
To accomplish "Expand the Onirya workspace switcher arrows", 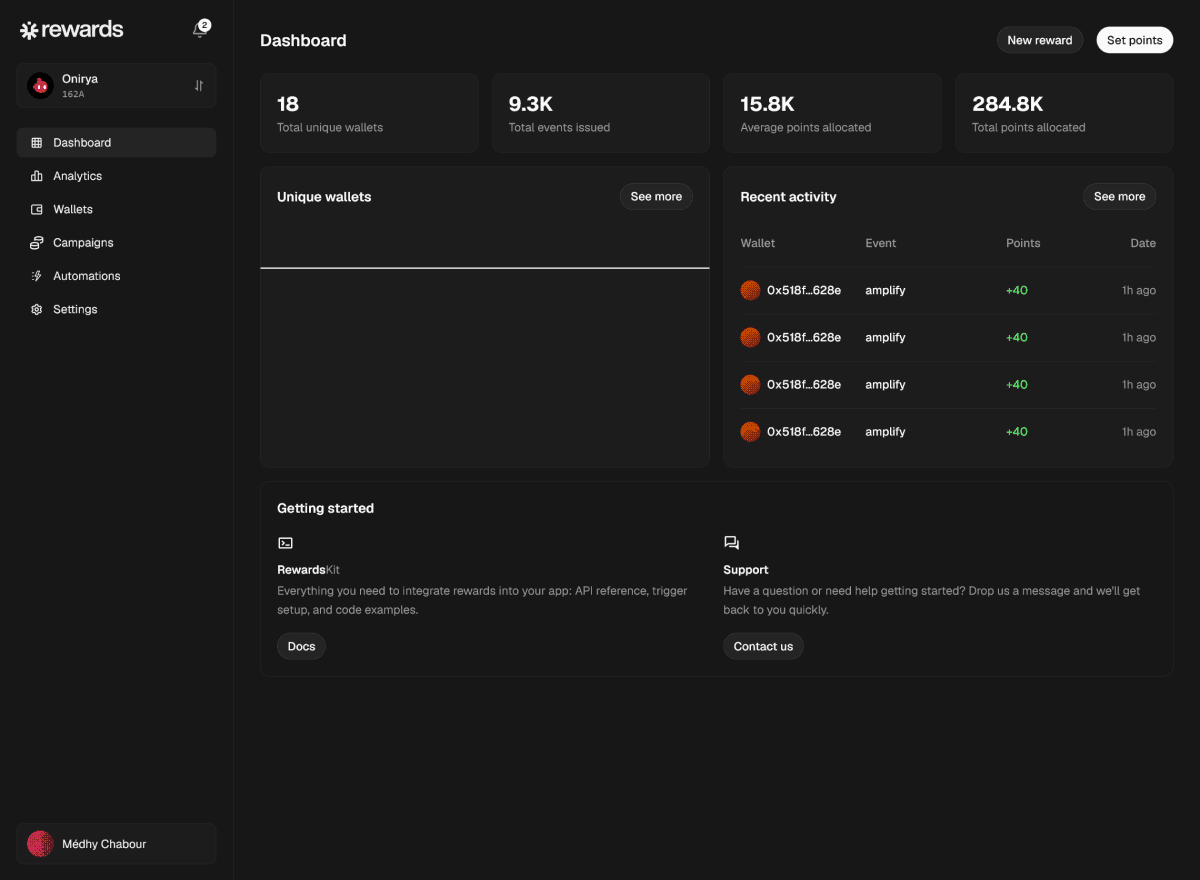I will (199, 86).
